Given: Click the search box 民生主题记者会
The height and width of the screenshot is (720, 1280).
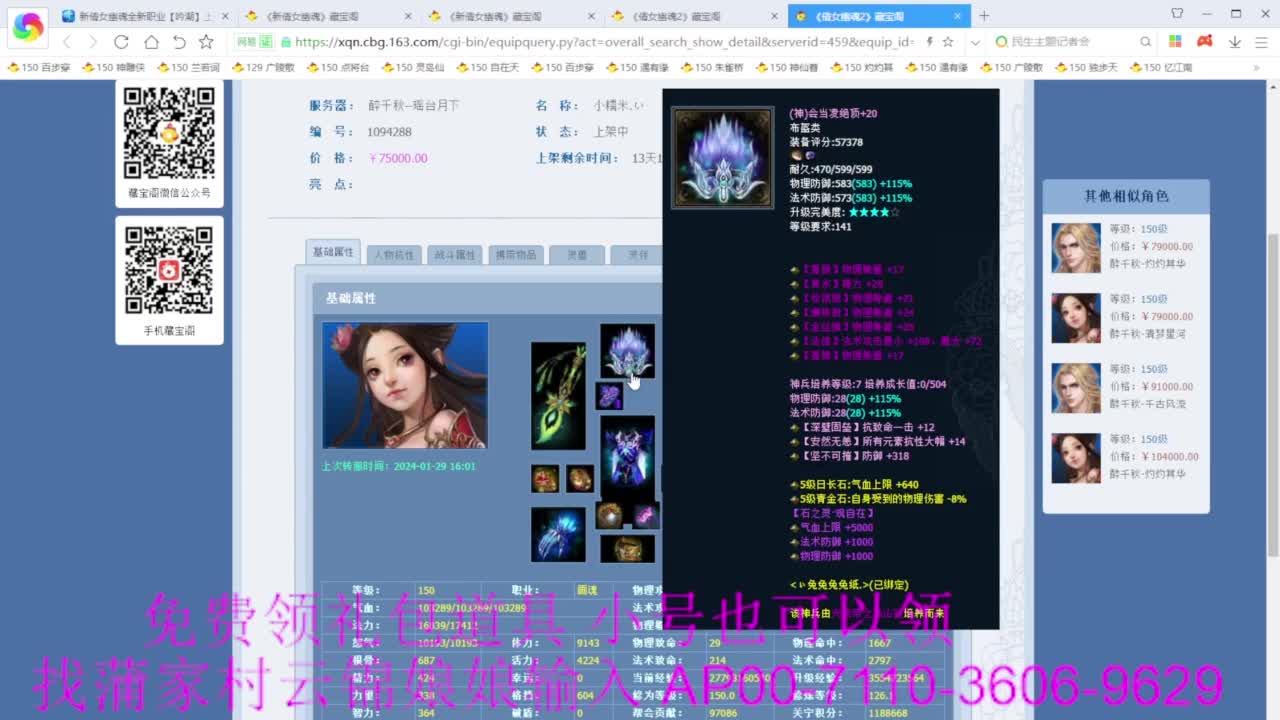Looking at the screenshot, I should tap(1070, 42).
